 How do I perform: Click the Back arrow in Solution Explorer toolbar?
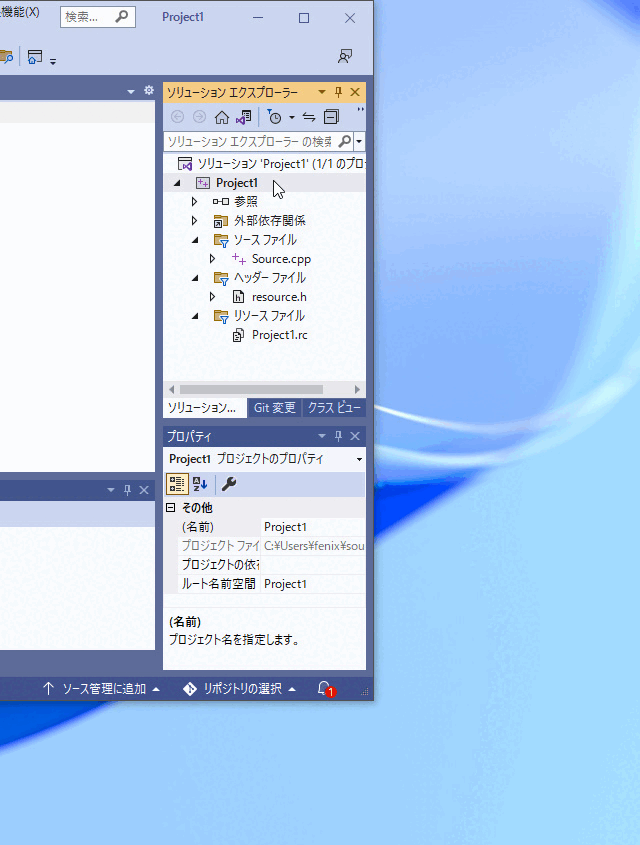point(177,117)
